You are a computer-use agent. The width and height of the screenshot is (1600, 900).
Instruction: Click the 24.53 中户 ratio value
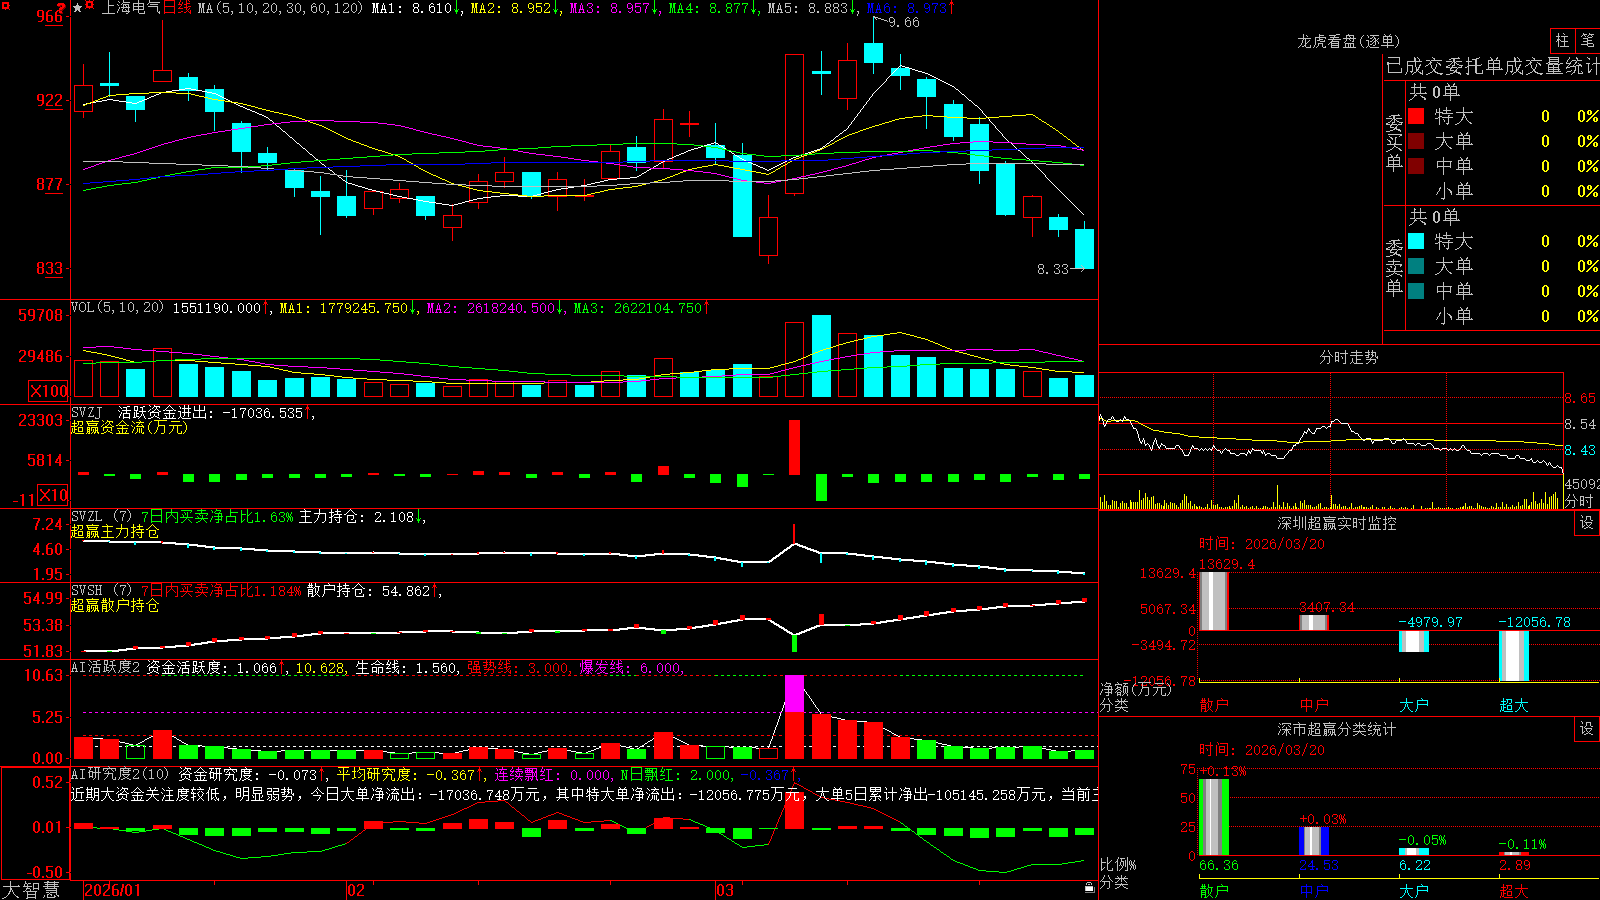click(1319, 865)
